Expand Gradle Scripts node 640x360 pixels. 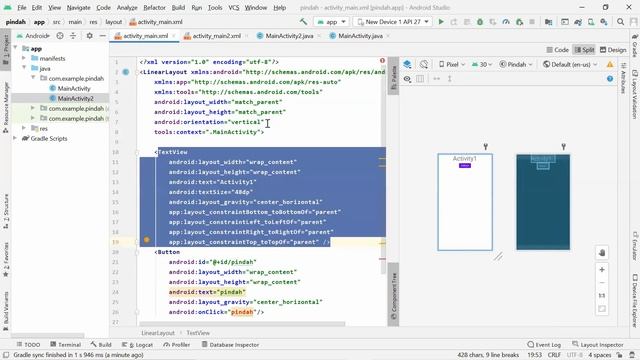point(15,138)
